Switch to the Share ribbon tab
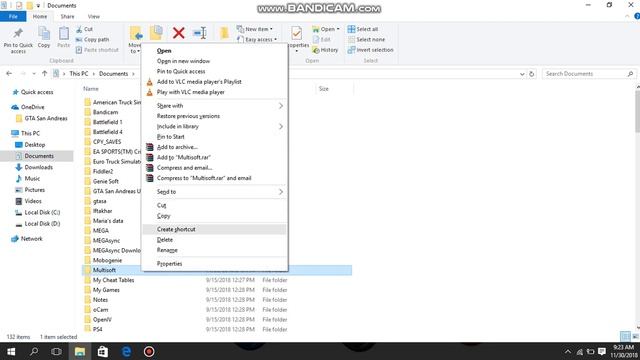Screen dimensions: 640x360 [67, 17]
